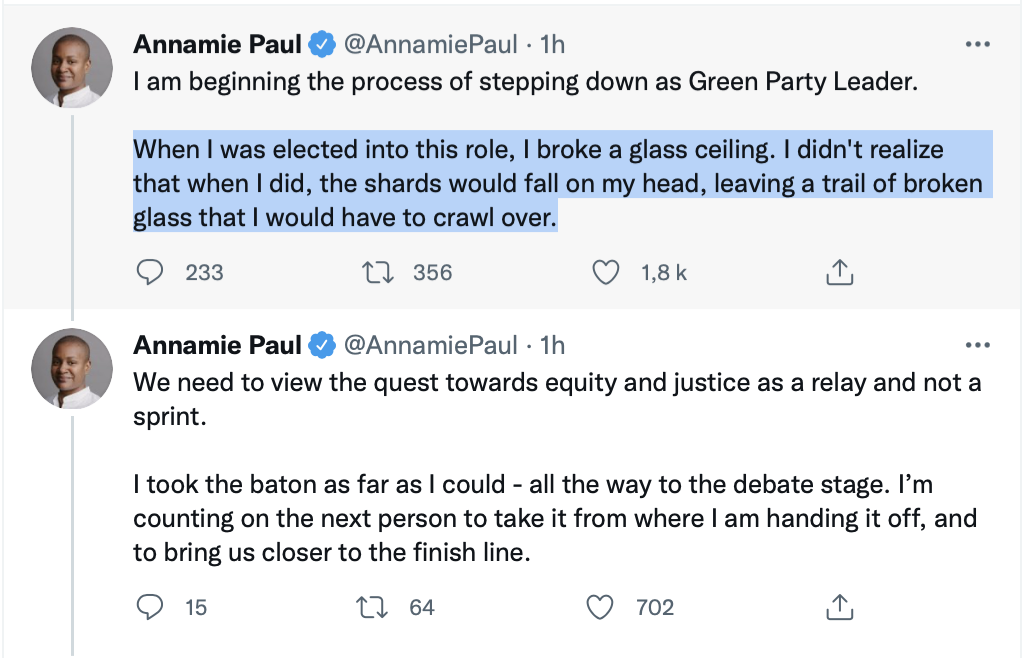This screenshot has height=658, width=1028.
Task: Open the 1h timestamp of second tweet
Action: point(552,345)
